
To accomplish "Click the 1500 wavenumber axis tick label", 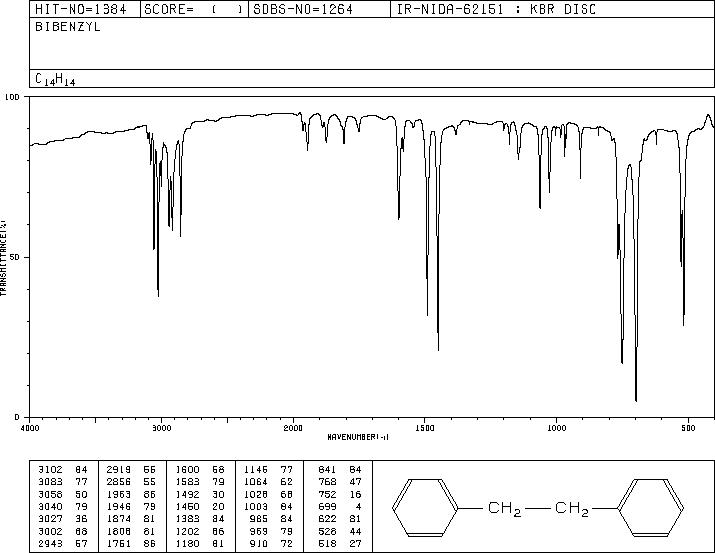I will pos(425,428).
